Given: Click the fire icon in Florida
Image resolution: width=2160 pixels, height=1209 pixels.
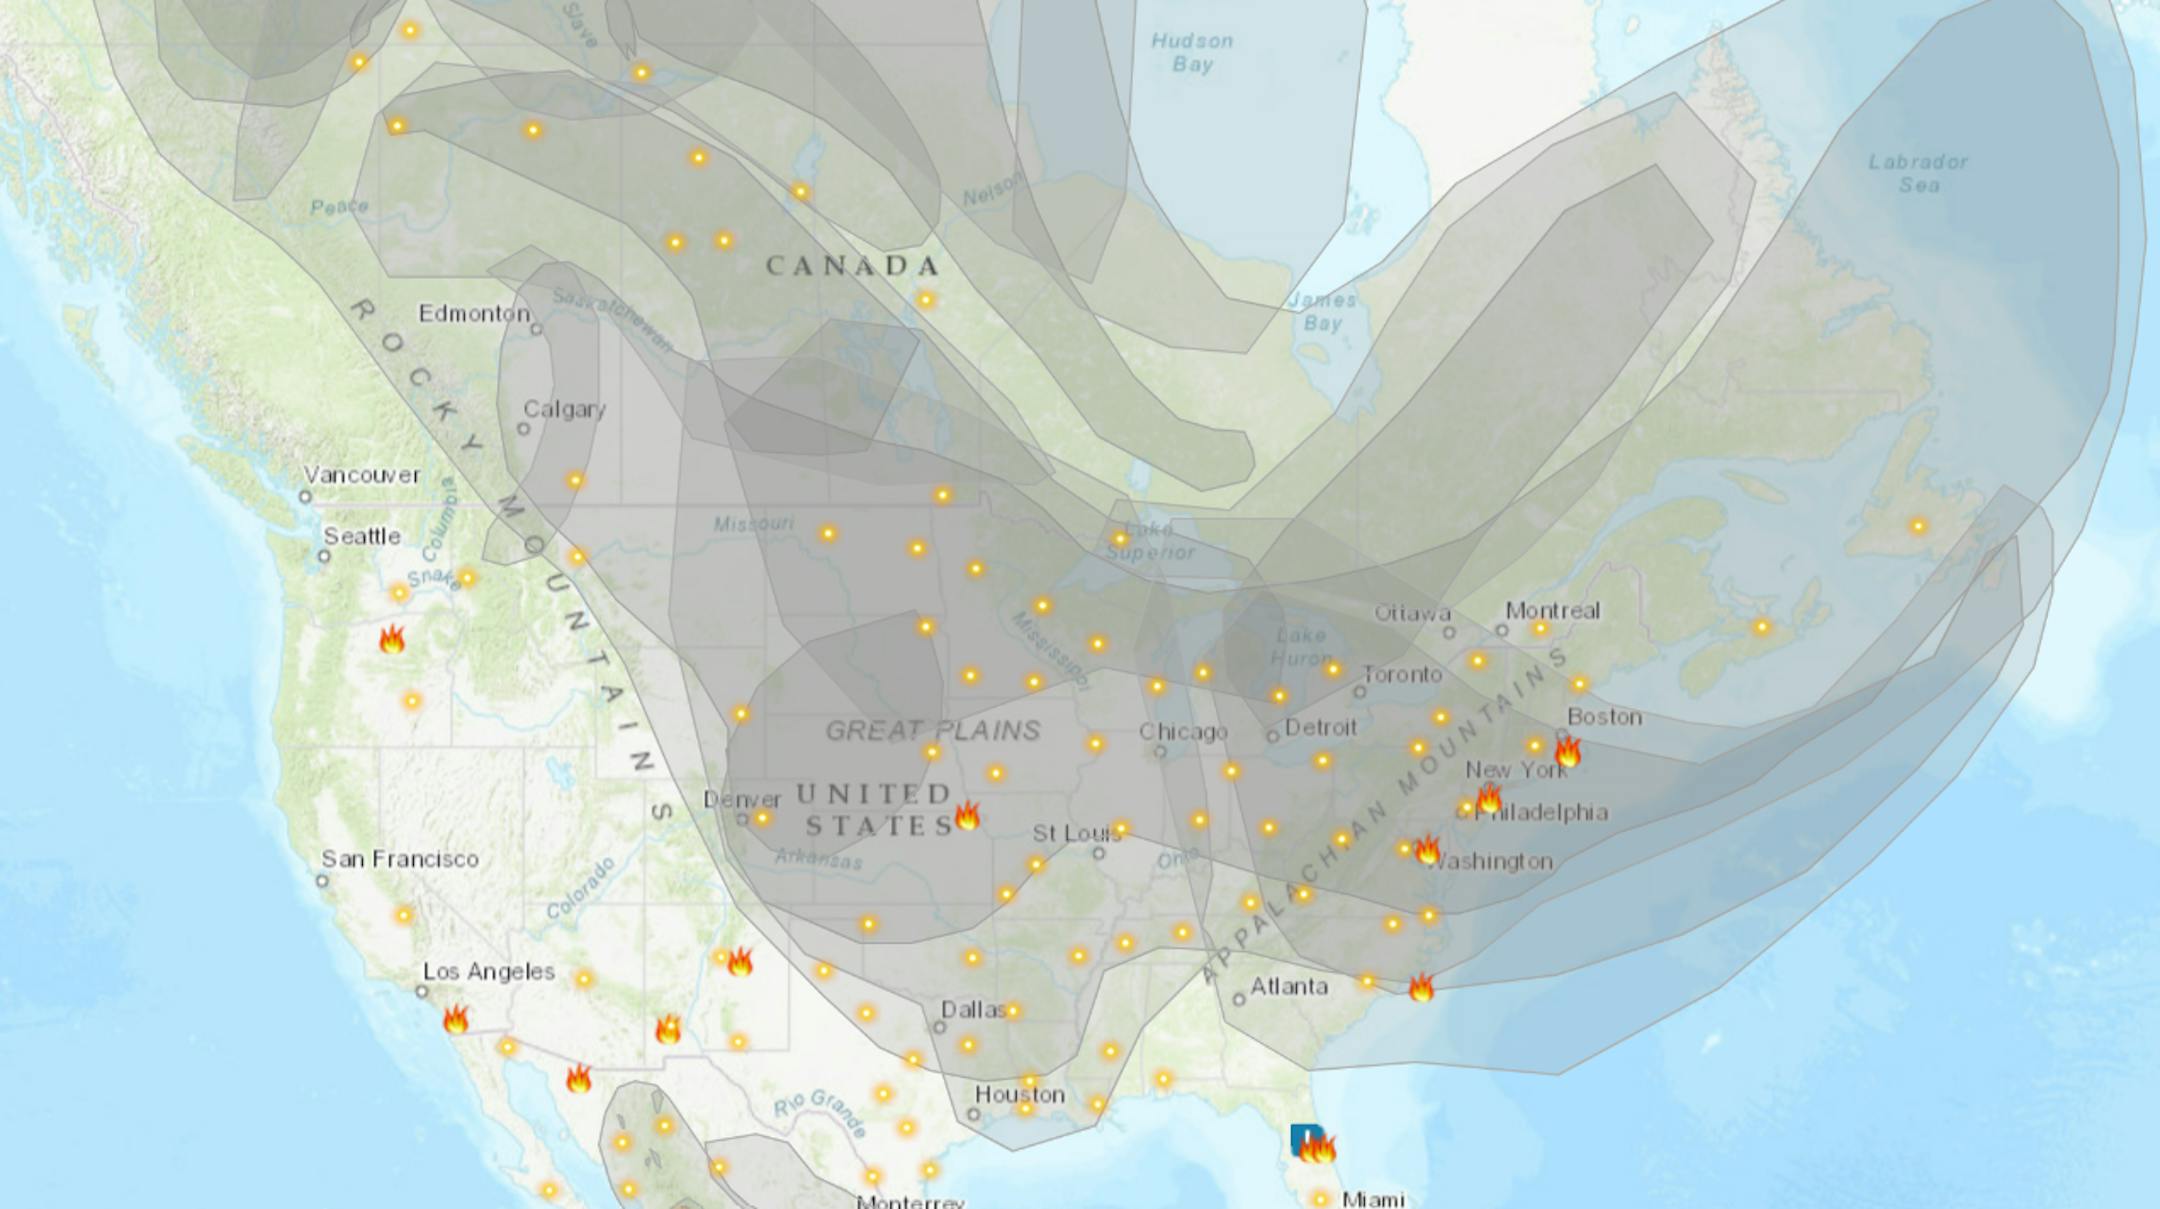Looking at the screenshot, I should (1320, 1149).
